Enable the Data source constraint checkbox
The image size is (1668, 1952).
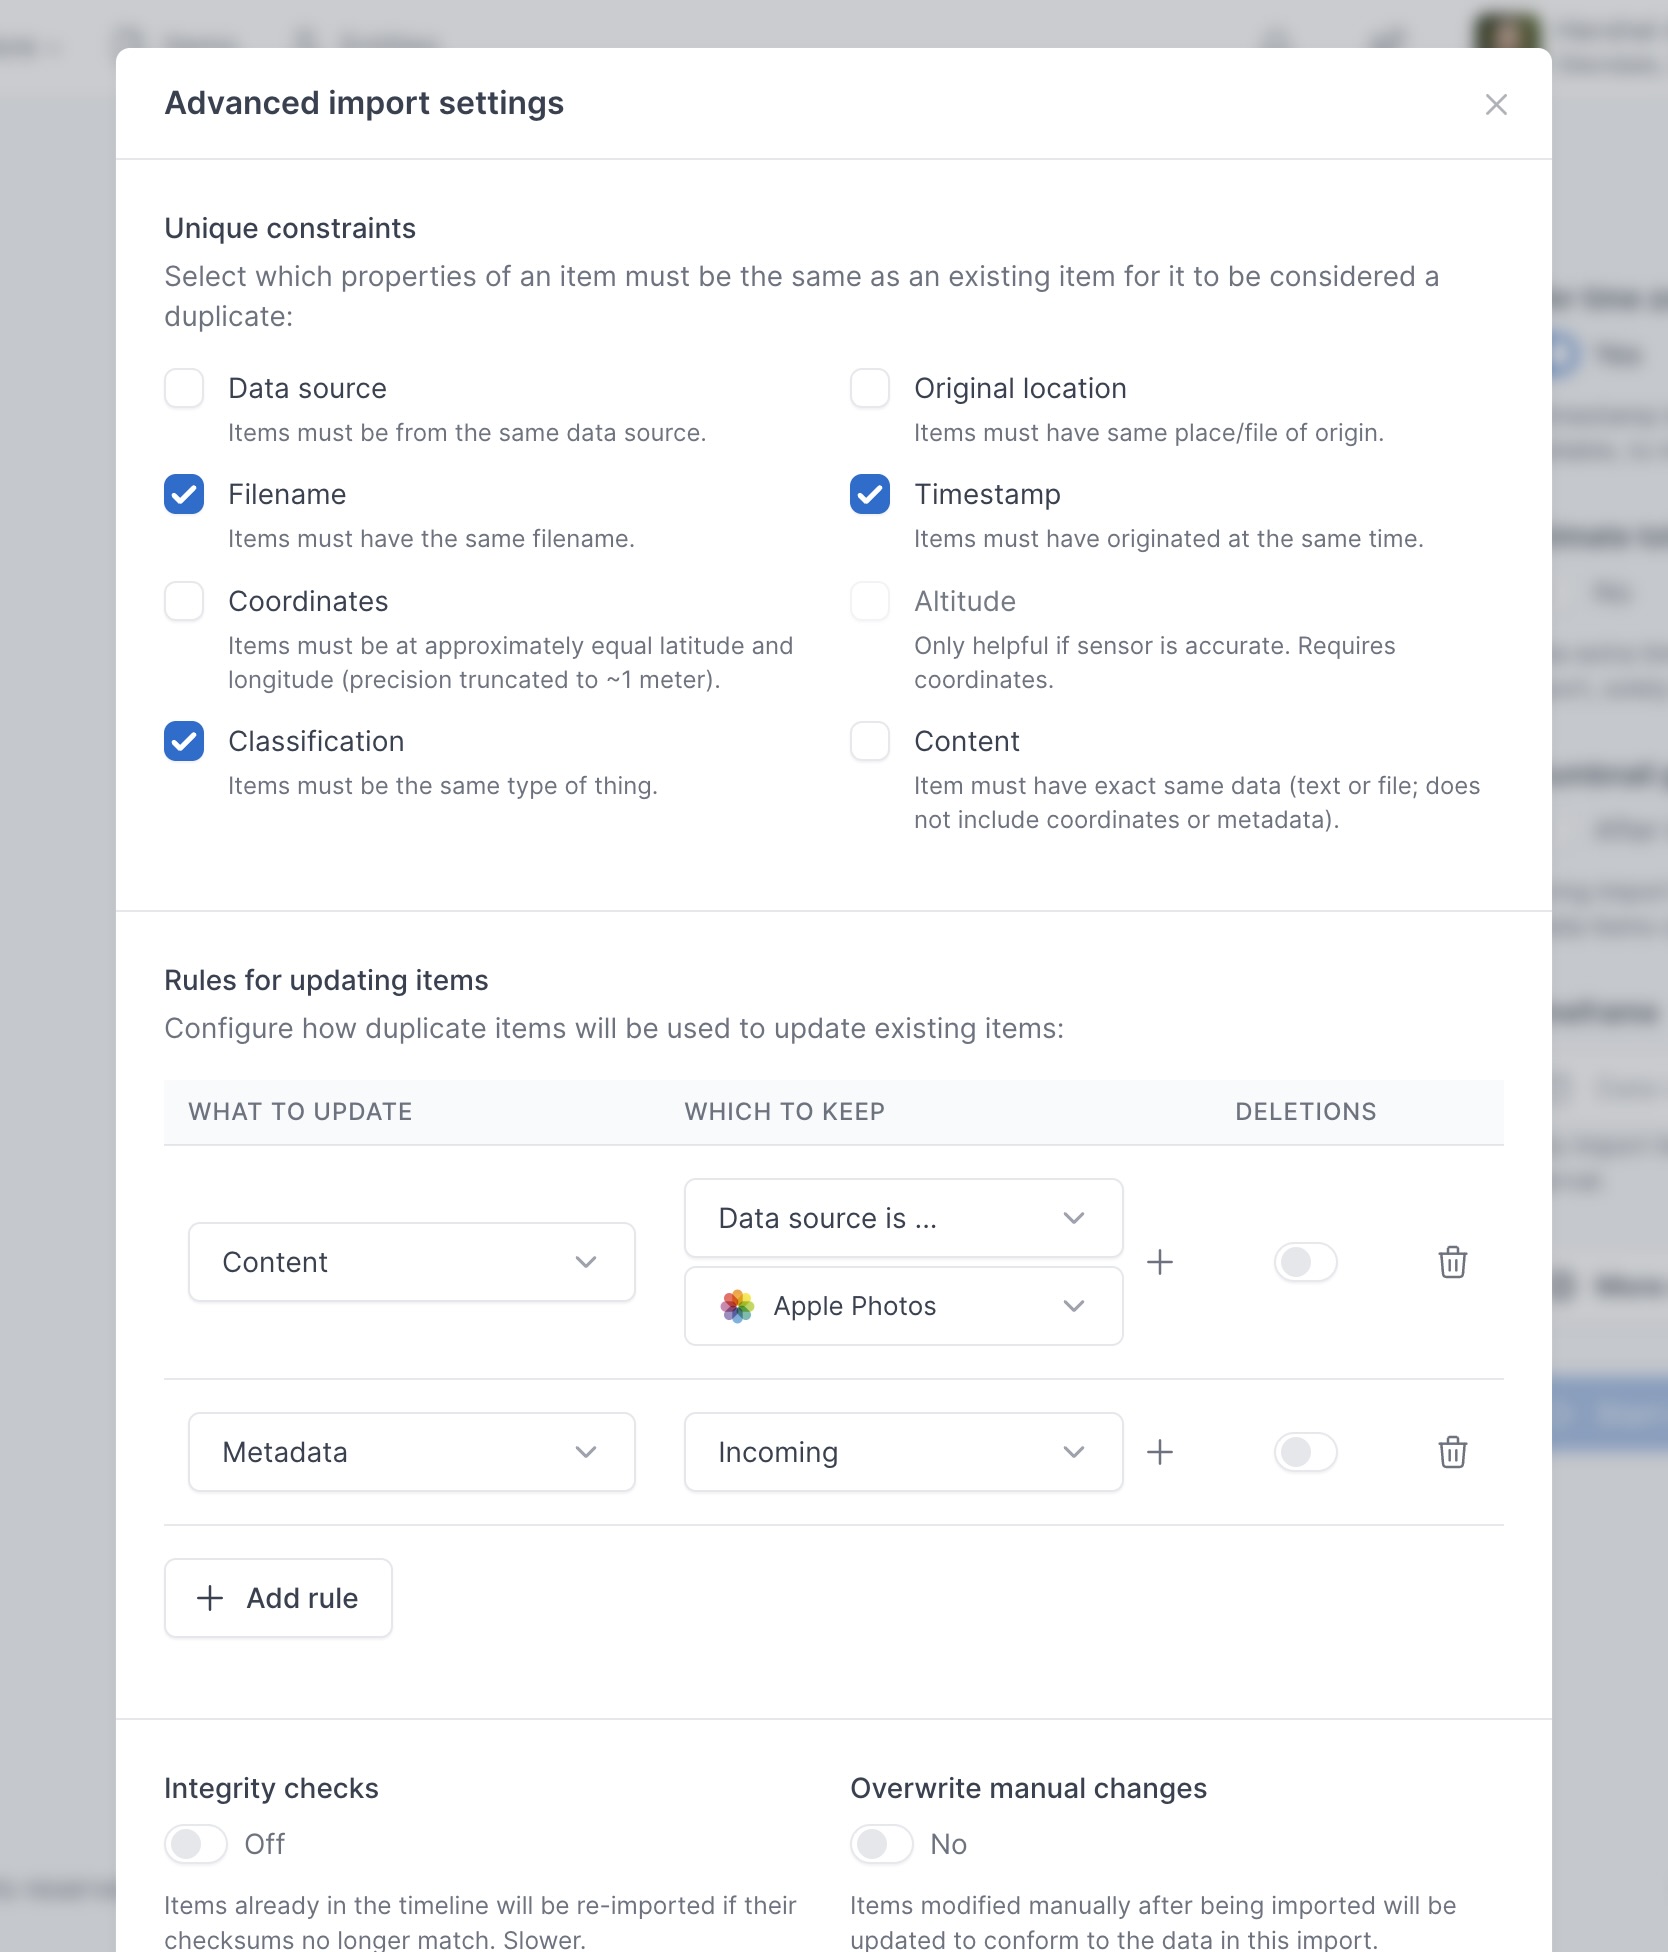(x=184, y=388)
